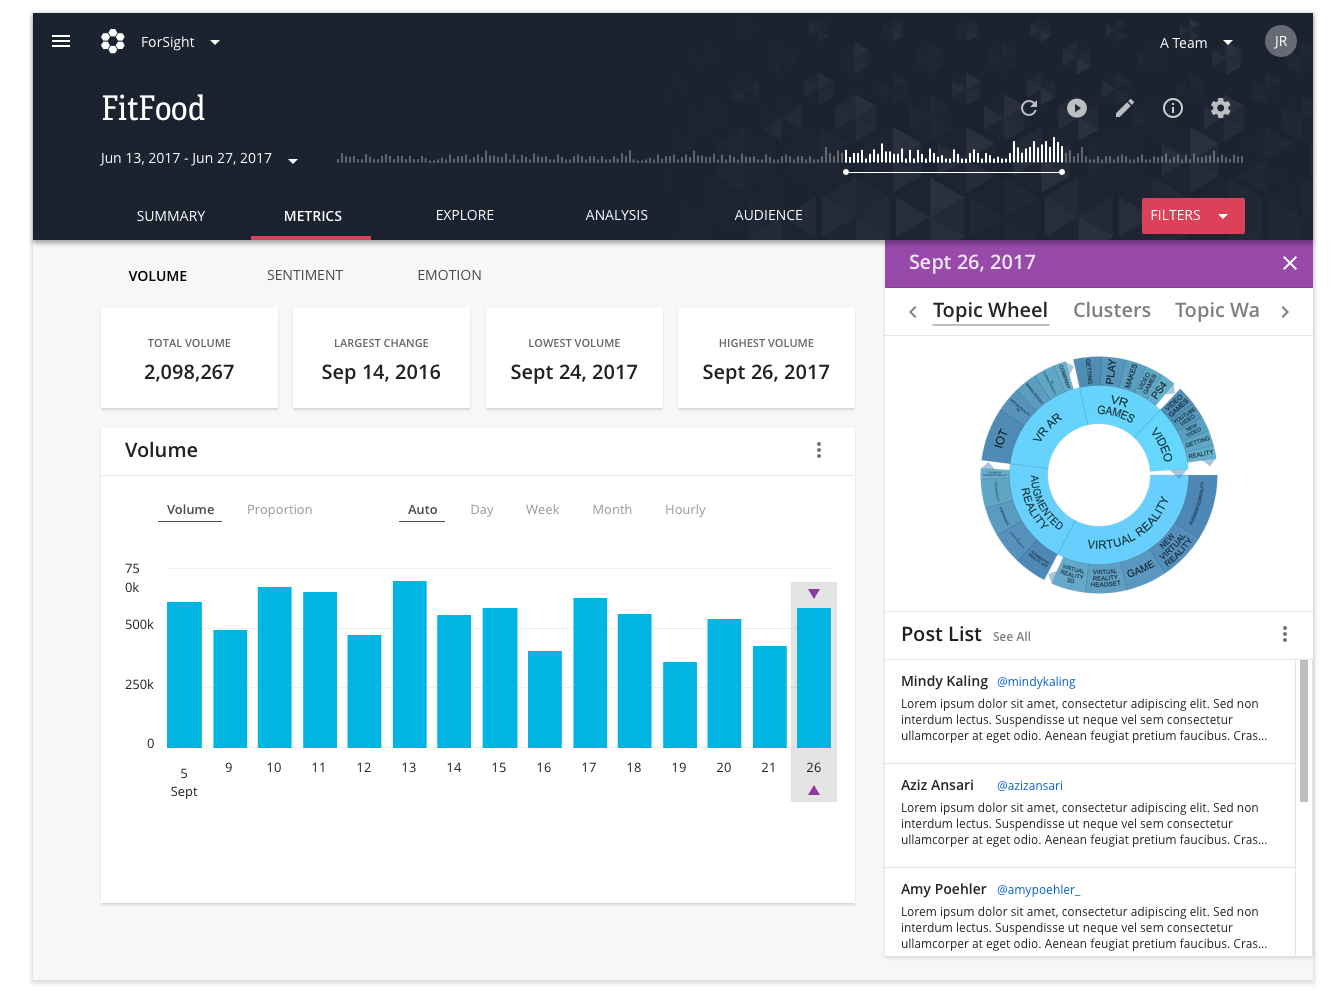Open the @azizansari profile link
Screen dimensions: 1342x1000
tap(1030, 786)
